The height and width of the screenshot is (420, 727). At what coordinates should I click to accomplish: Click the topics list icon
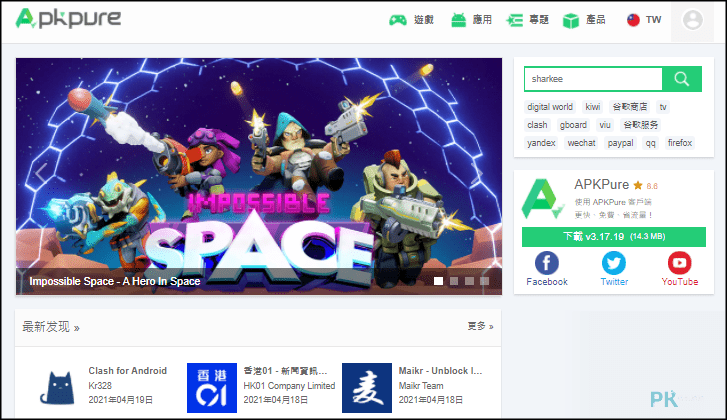[x=515, y=20]
